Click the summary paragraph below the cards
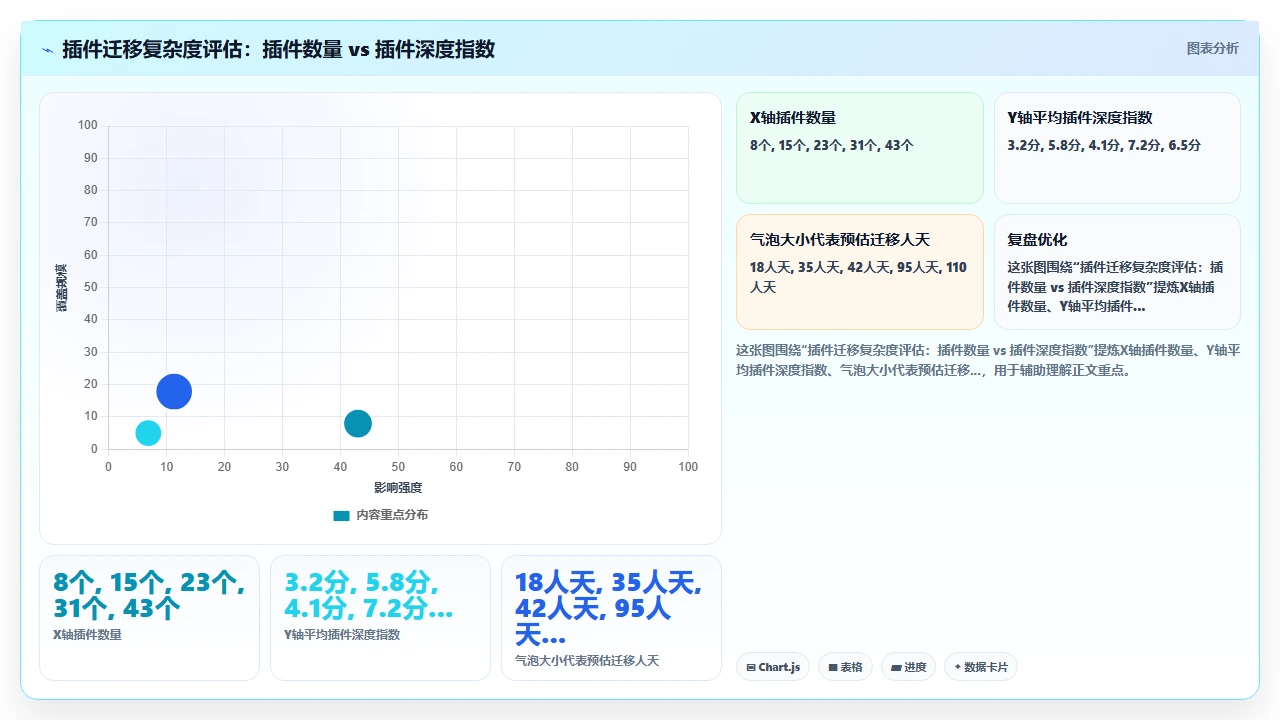Image resolution: width=1280 pixels, height=720 pixels. point(988,360)
